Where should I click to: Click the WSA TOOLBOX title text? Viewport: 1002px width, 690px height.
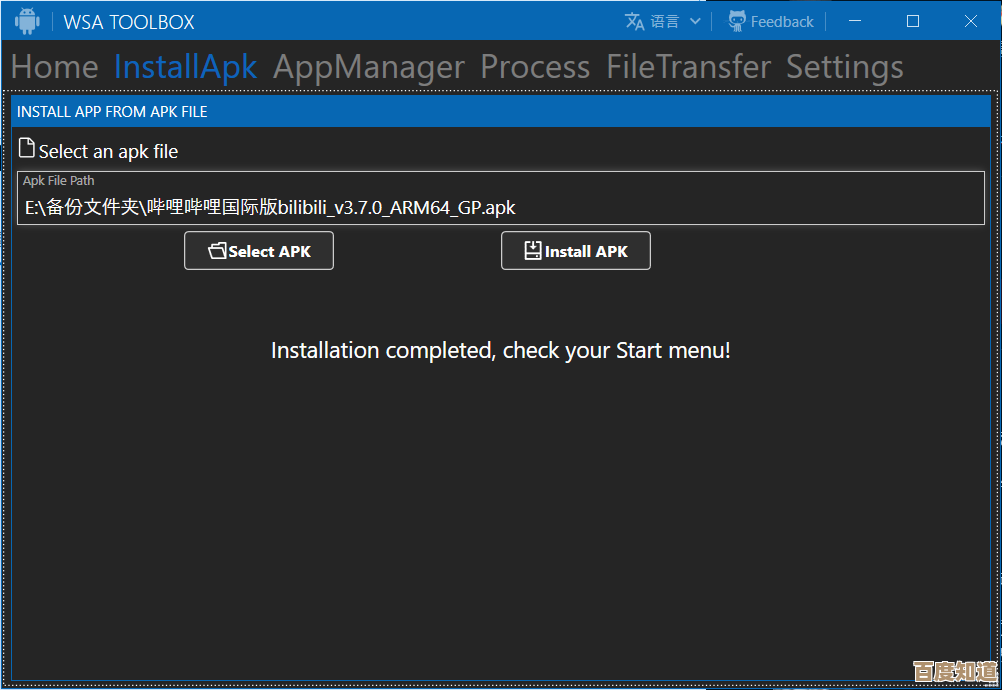129,22
